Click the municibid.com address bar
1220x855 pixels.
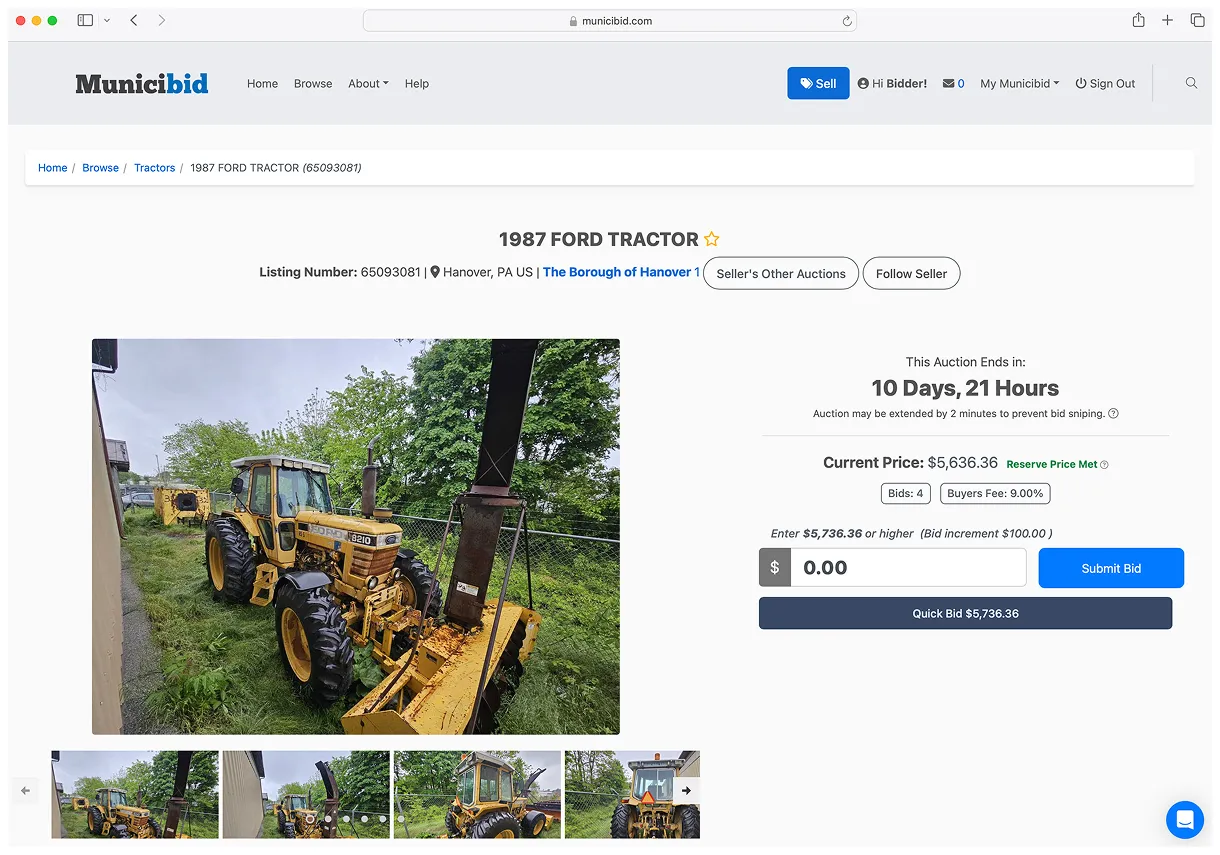click(609, 20)
